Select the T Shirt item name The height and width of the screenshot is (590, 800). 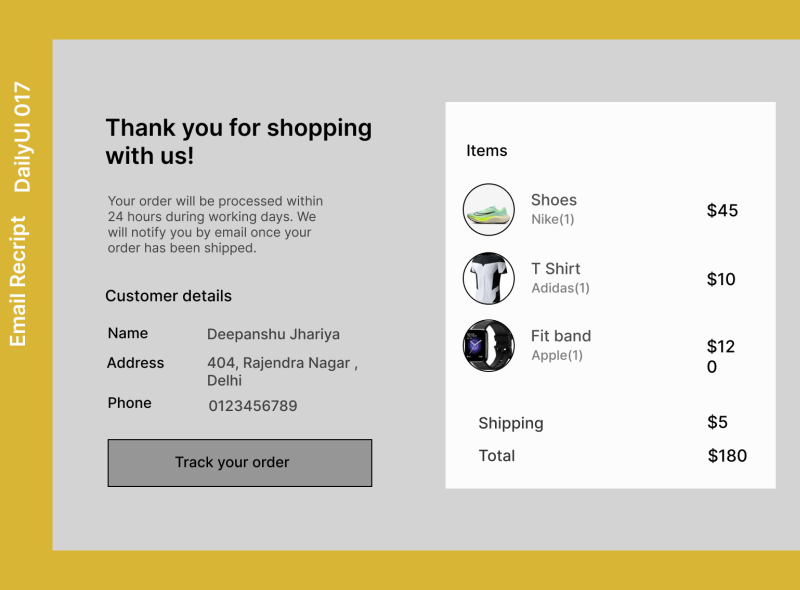click(555, 268)
